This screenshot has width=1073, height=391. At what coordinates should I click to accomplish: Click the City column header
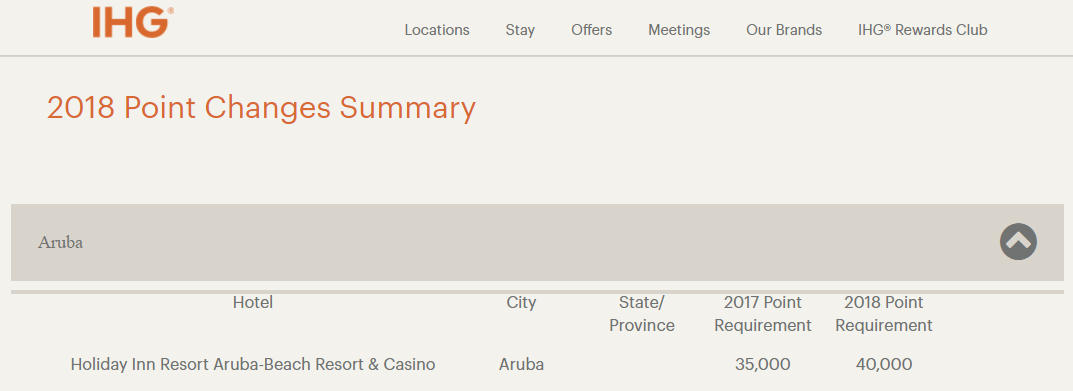521,303
